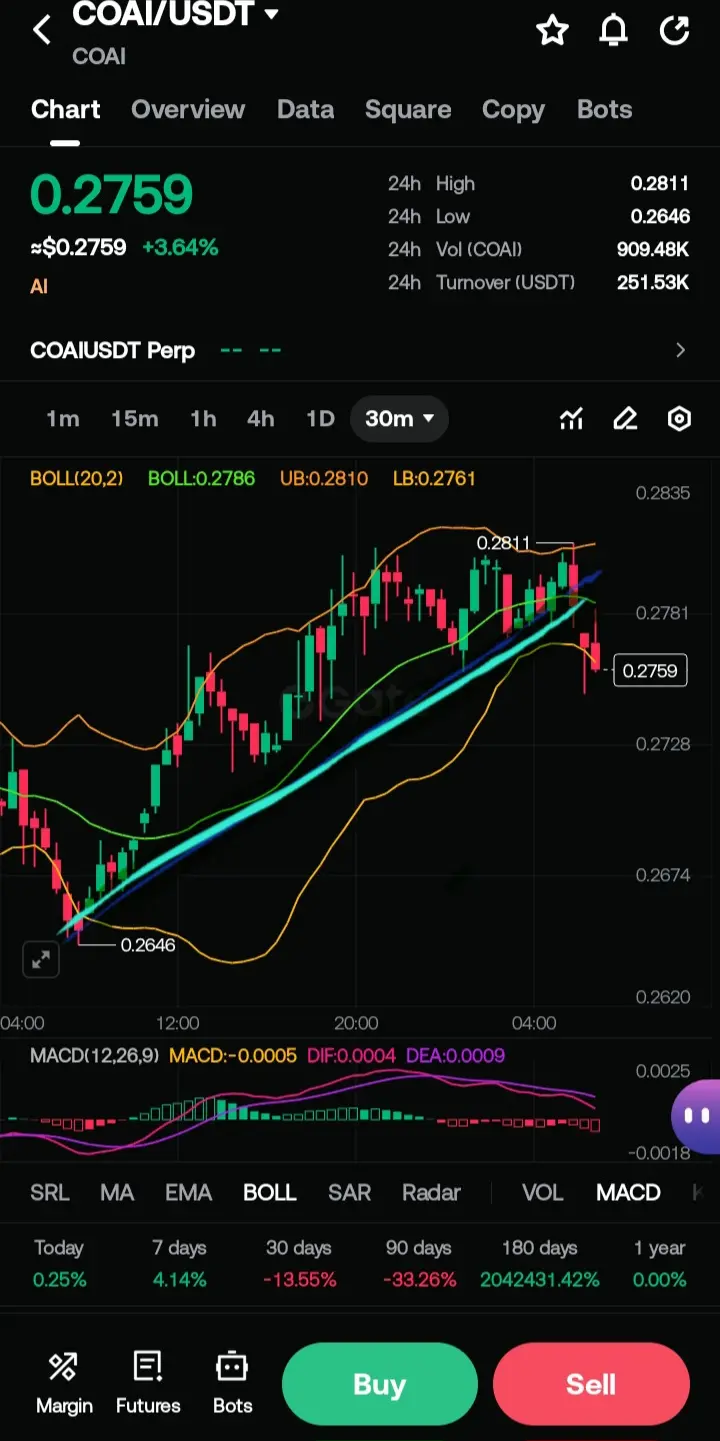This screenshot has height=1441, width=720.
Task: Switch to the Overview tab
Action: pos(188,110)
